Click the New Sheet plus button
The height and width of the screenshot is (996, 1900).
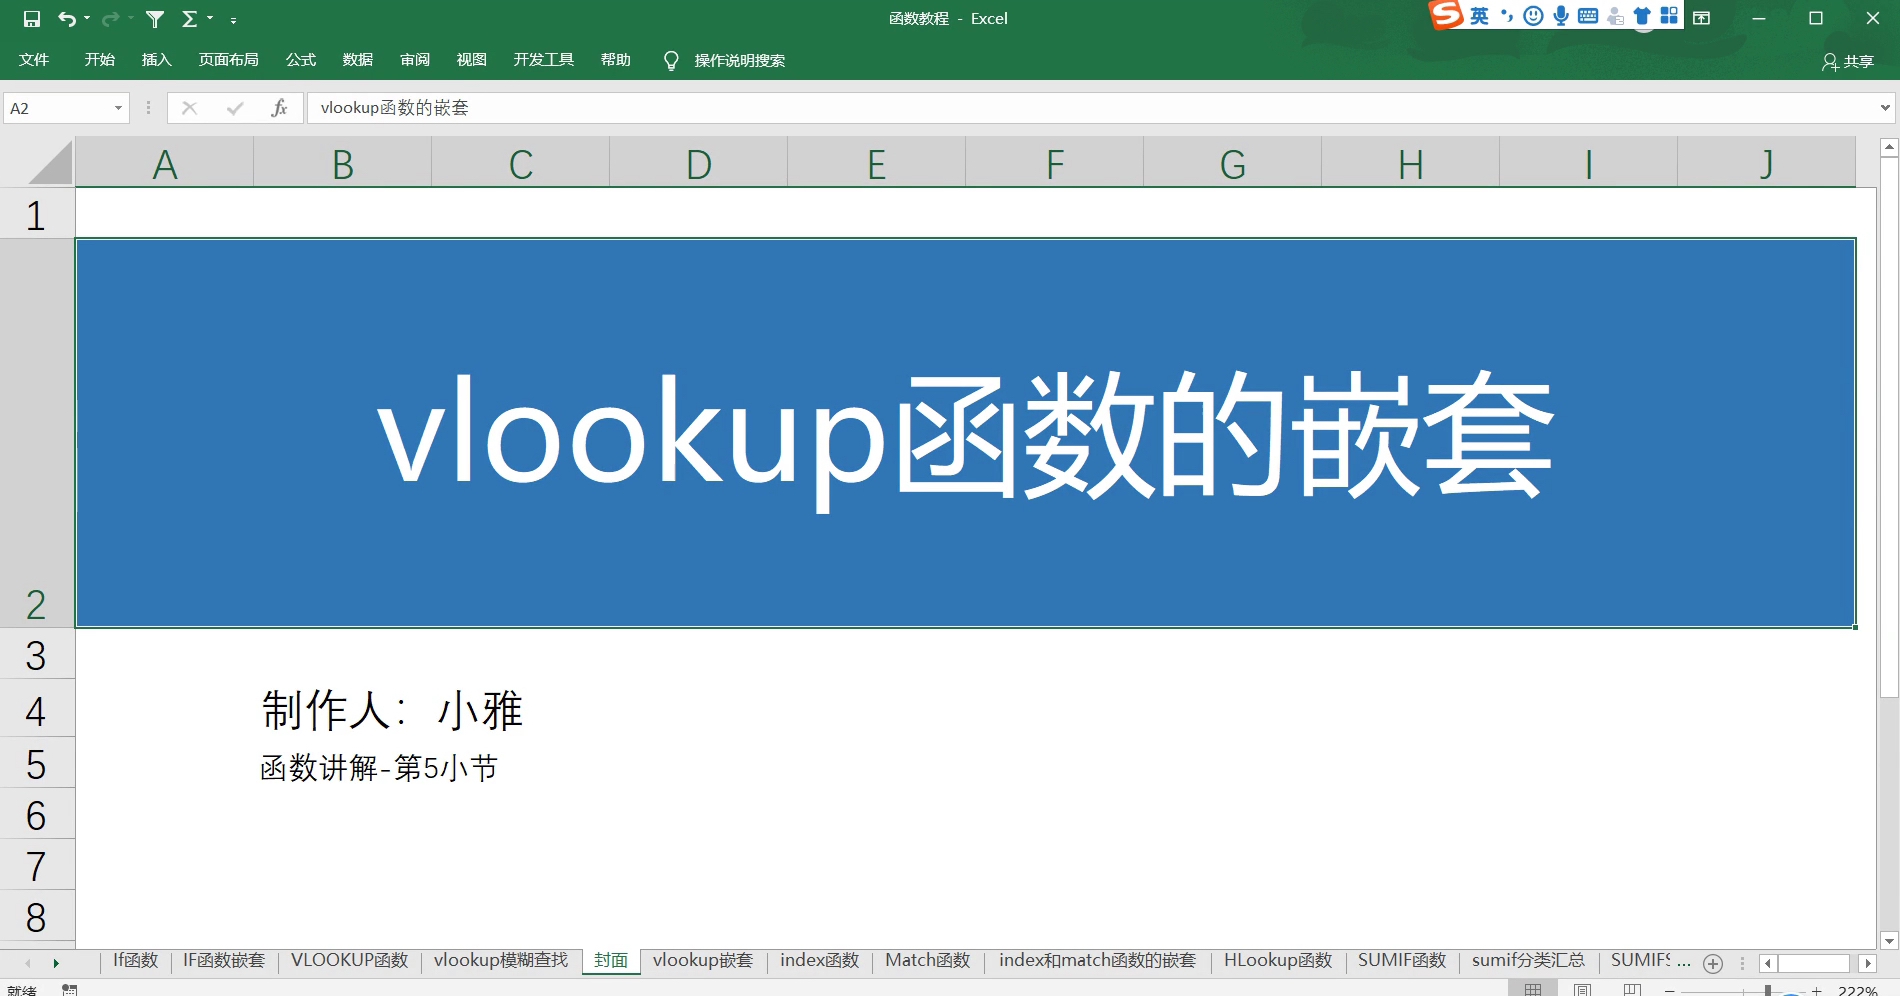(1712, 961)
